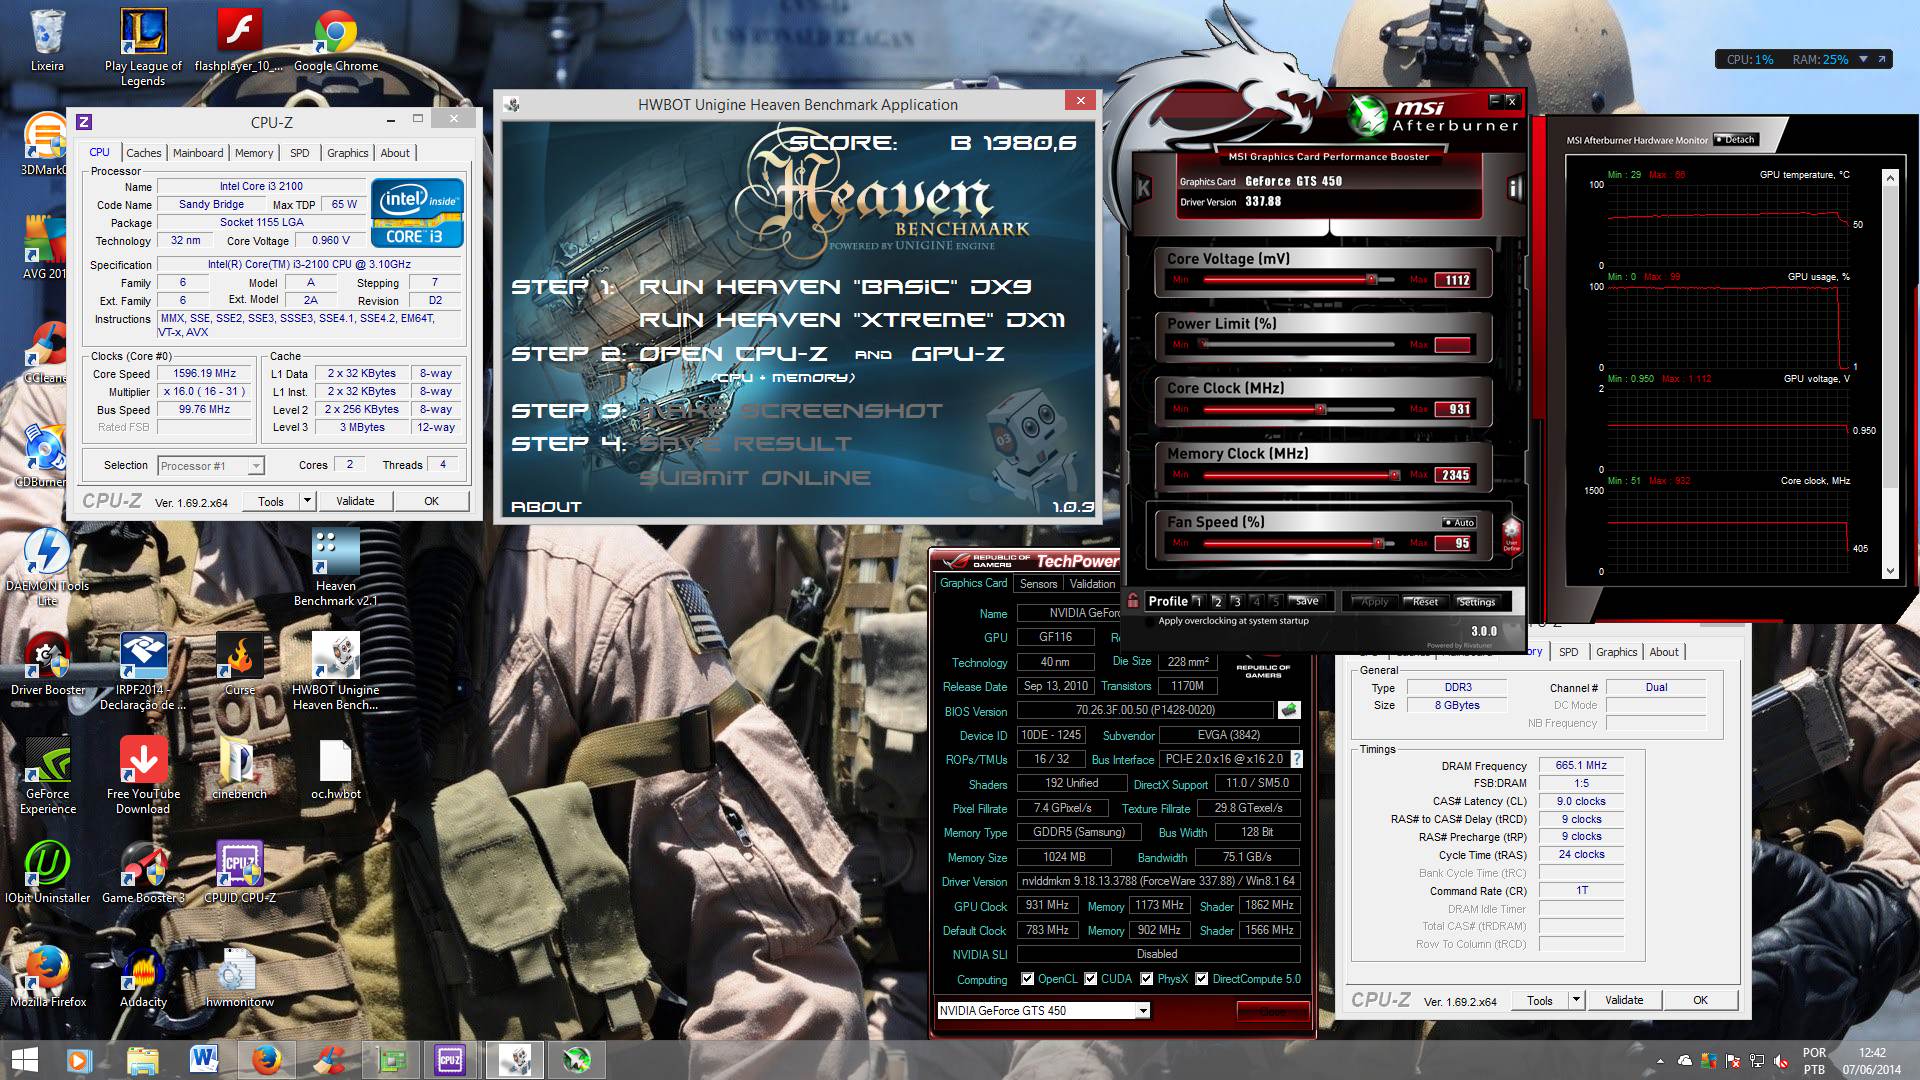
Task: Expand Tools dropdown arrow in memory CPU-Z
Action: point(1576,1000)
